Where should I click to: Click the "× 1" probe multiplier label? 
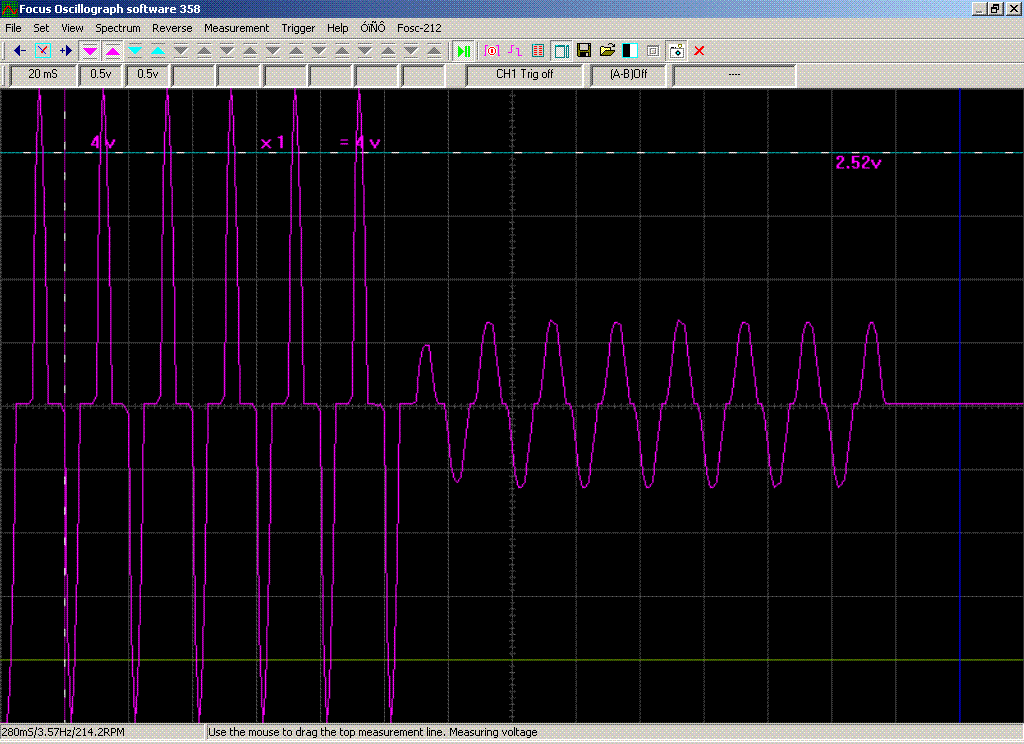[x=272, y=143]
